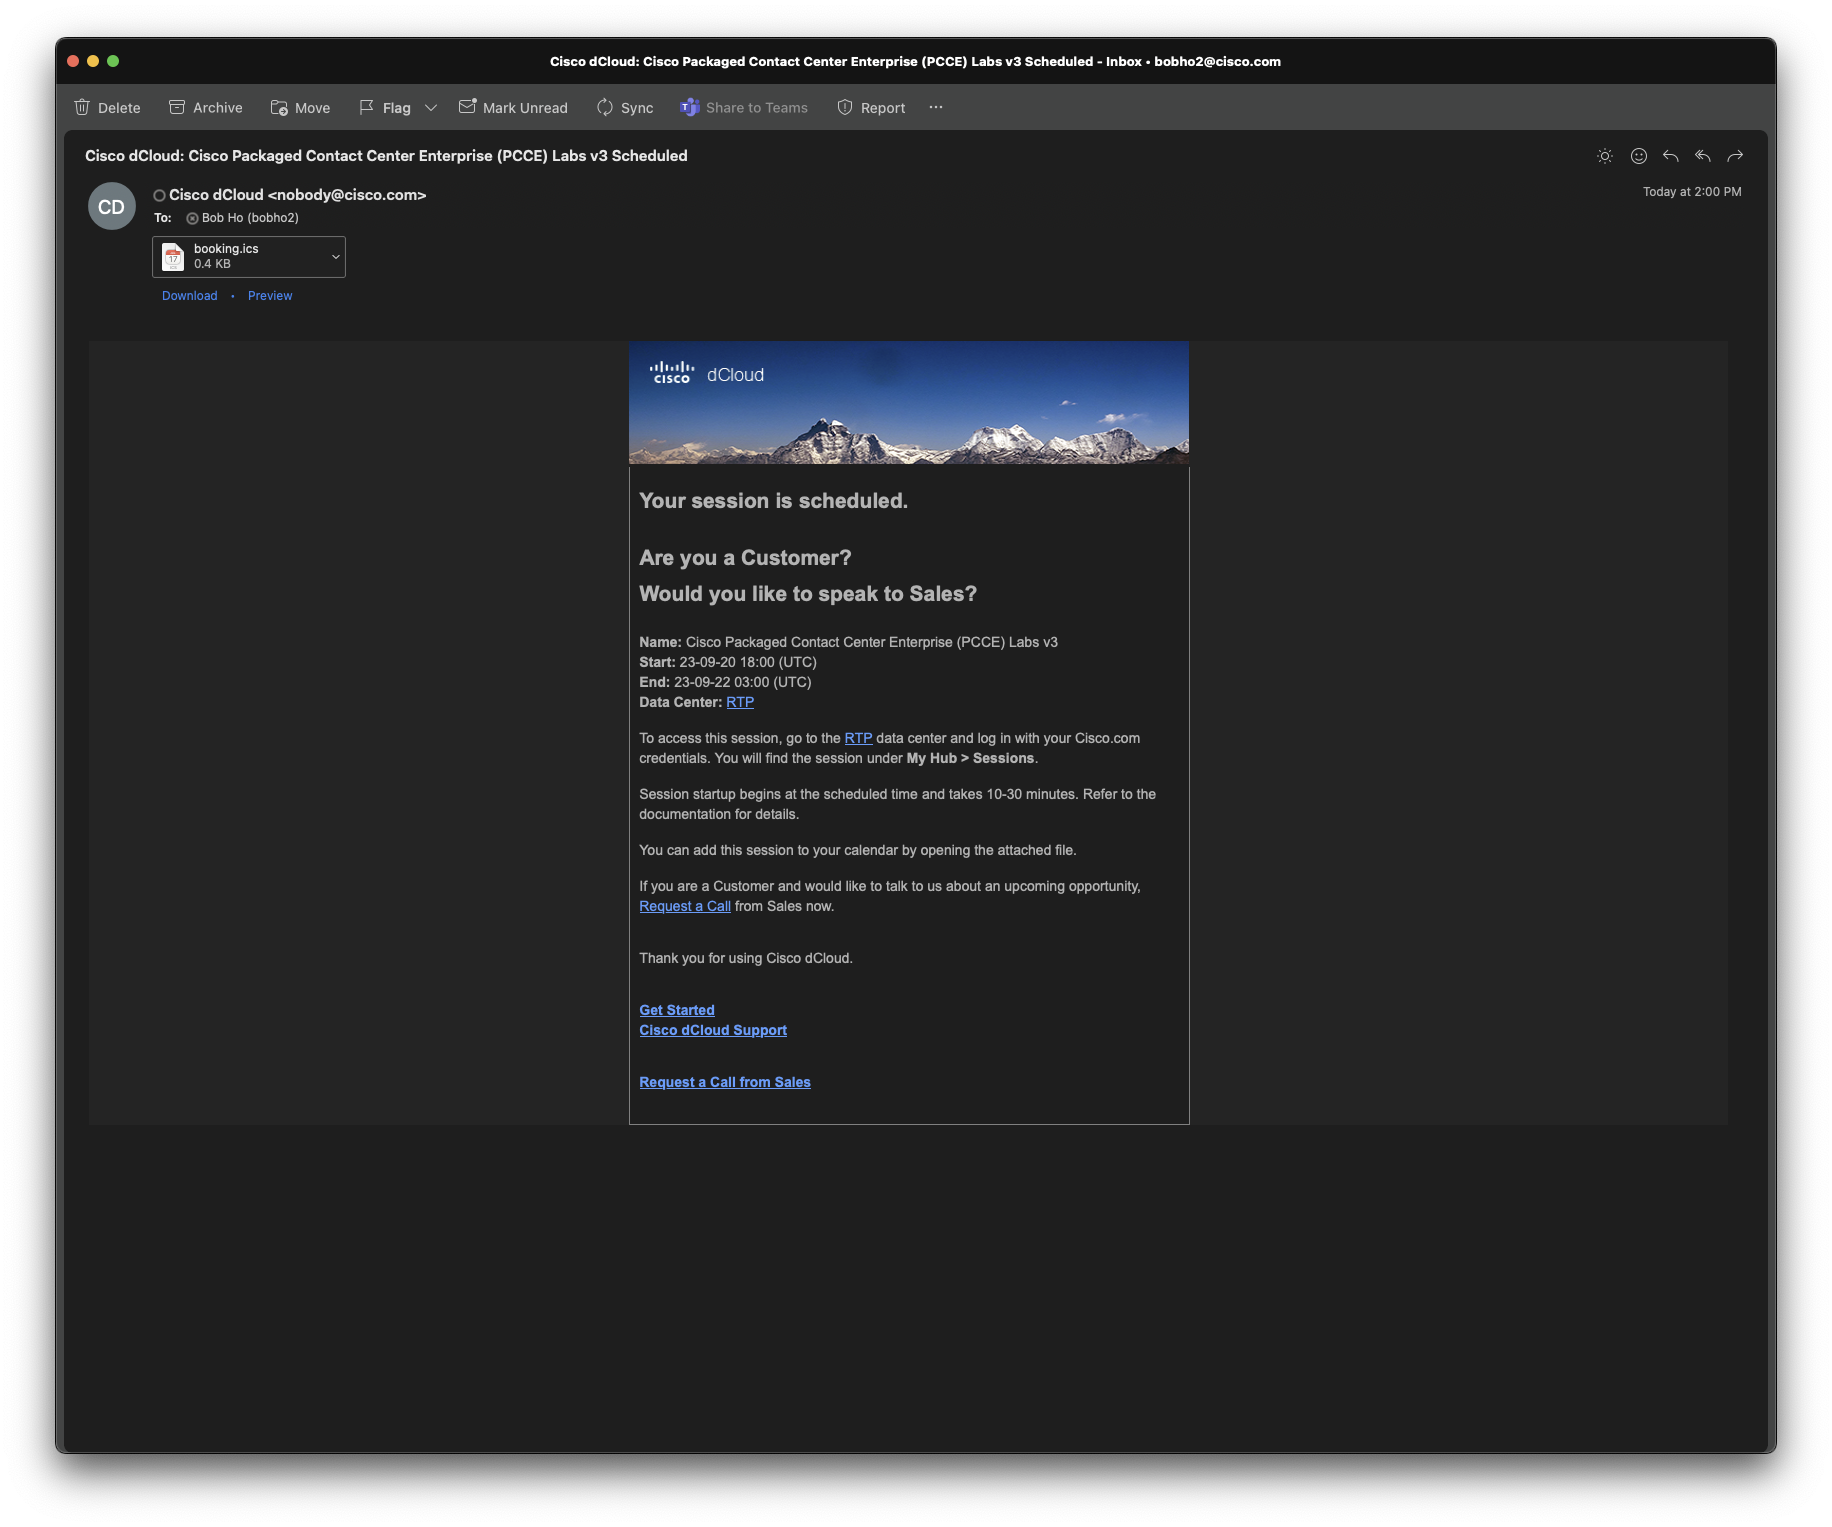Share this email to Teams
The width and height of the screenshot is (1832, 1527).
point(744,108)
